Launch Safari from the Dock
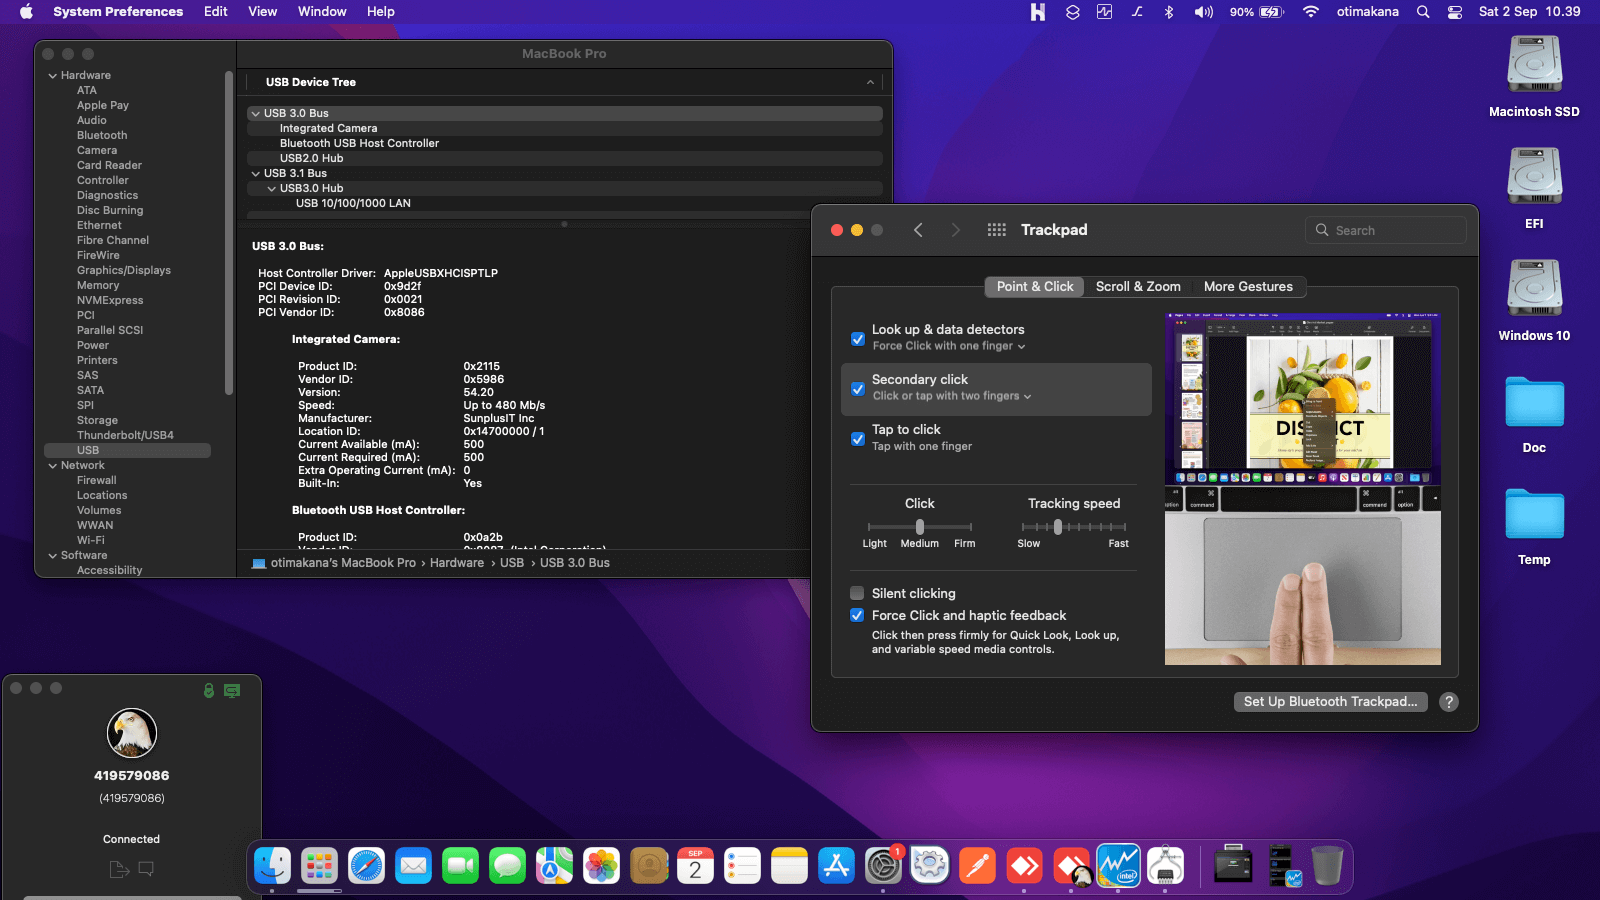The height and width of the screenshot is (900, 1600). (366, 866)
